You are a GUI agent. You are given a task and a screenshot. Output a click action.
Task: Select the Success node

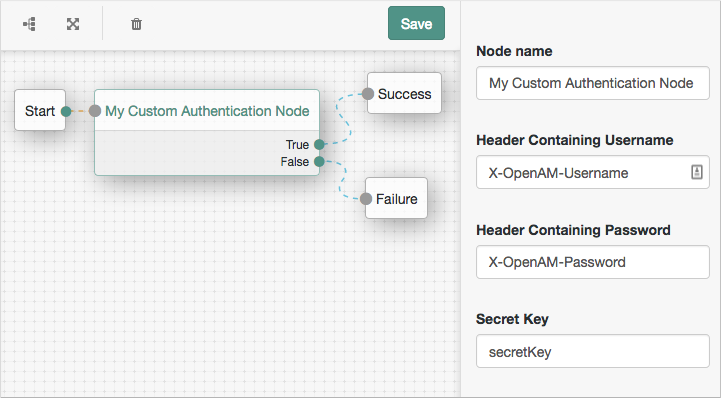(405, 93)
